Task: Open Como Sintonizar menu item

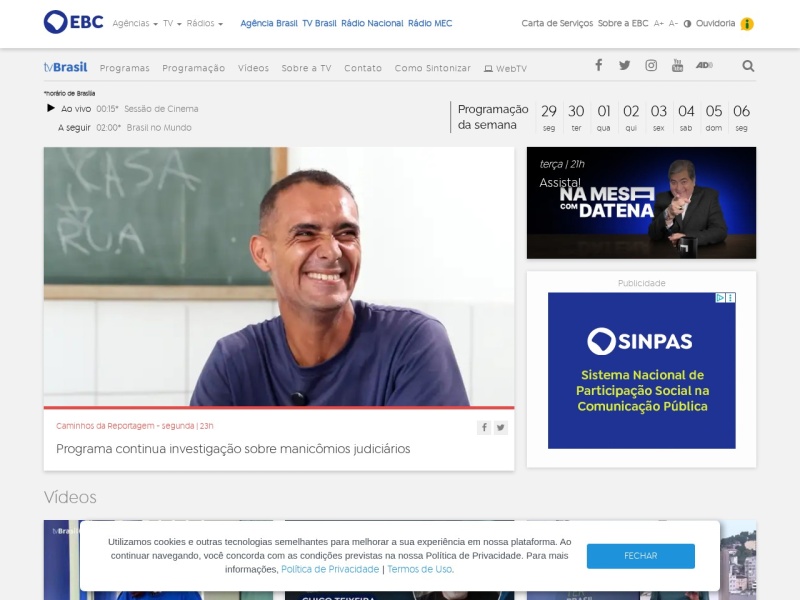Action: pos(433,68)
